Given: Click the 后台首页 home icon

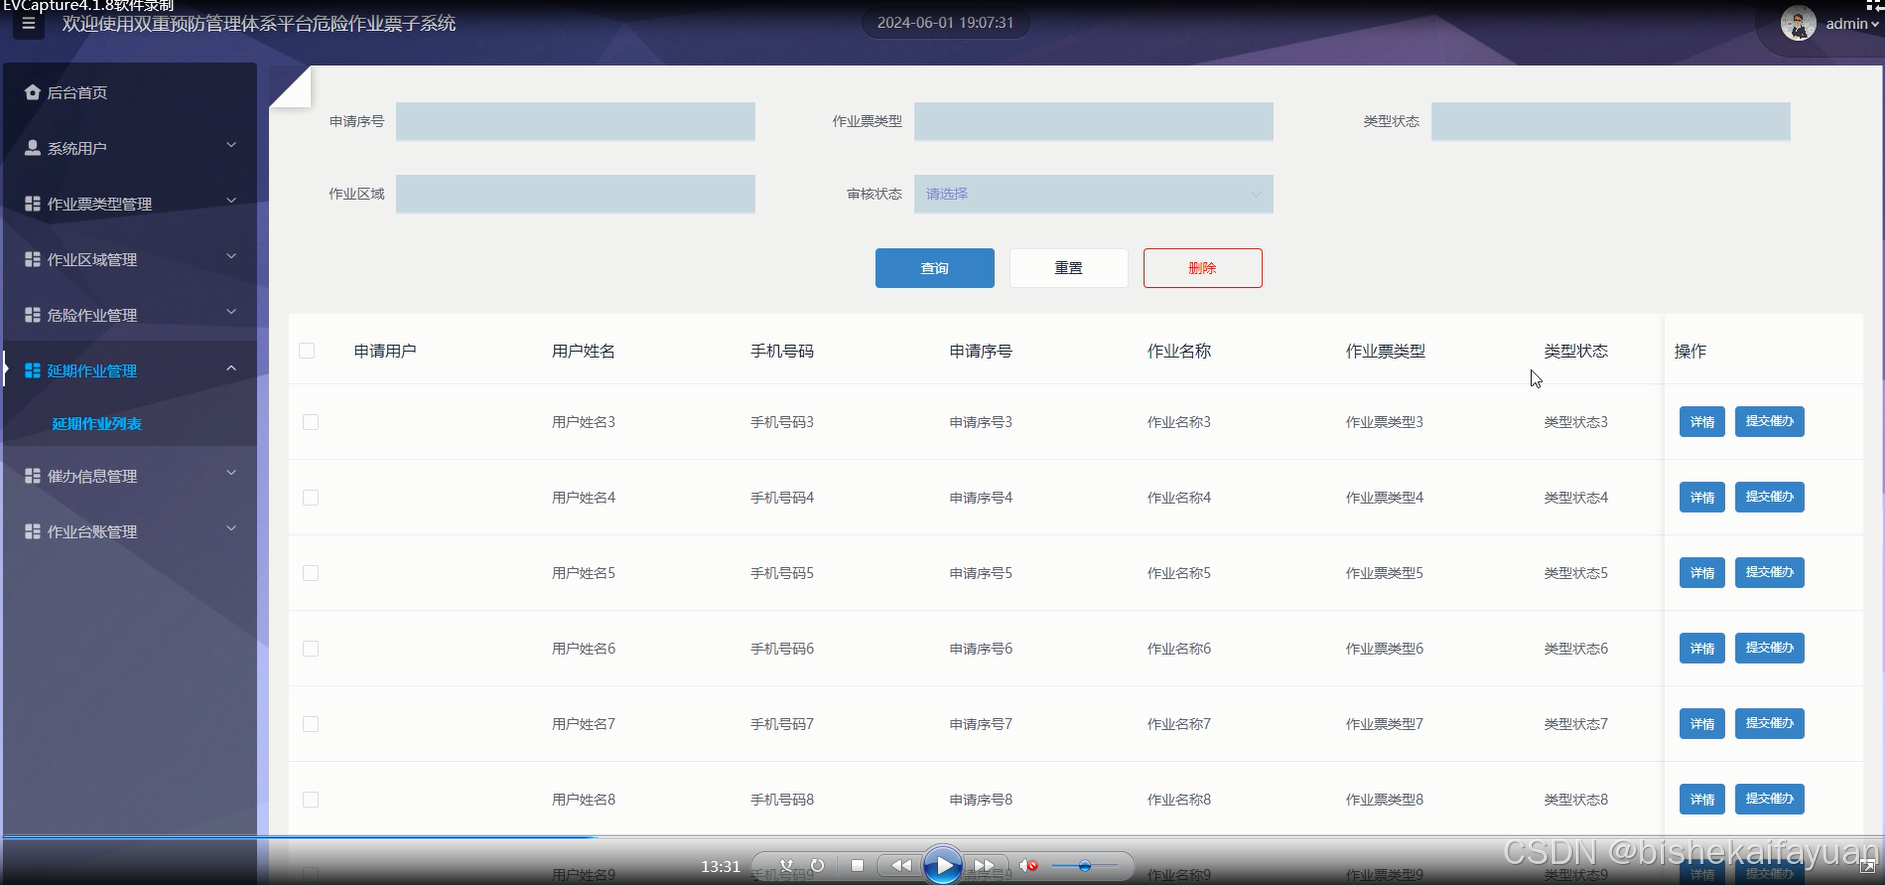Looking at the screenshot, I should coord(32,92).
